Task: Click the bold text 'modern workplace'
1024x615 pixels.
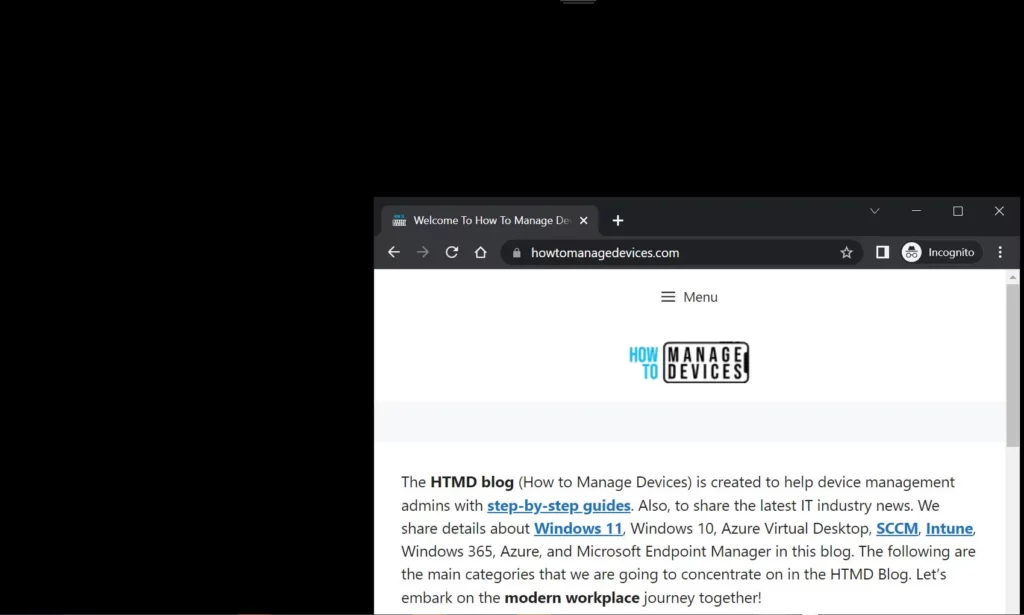Action: 572,597
